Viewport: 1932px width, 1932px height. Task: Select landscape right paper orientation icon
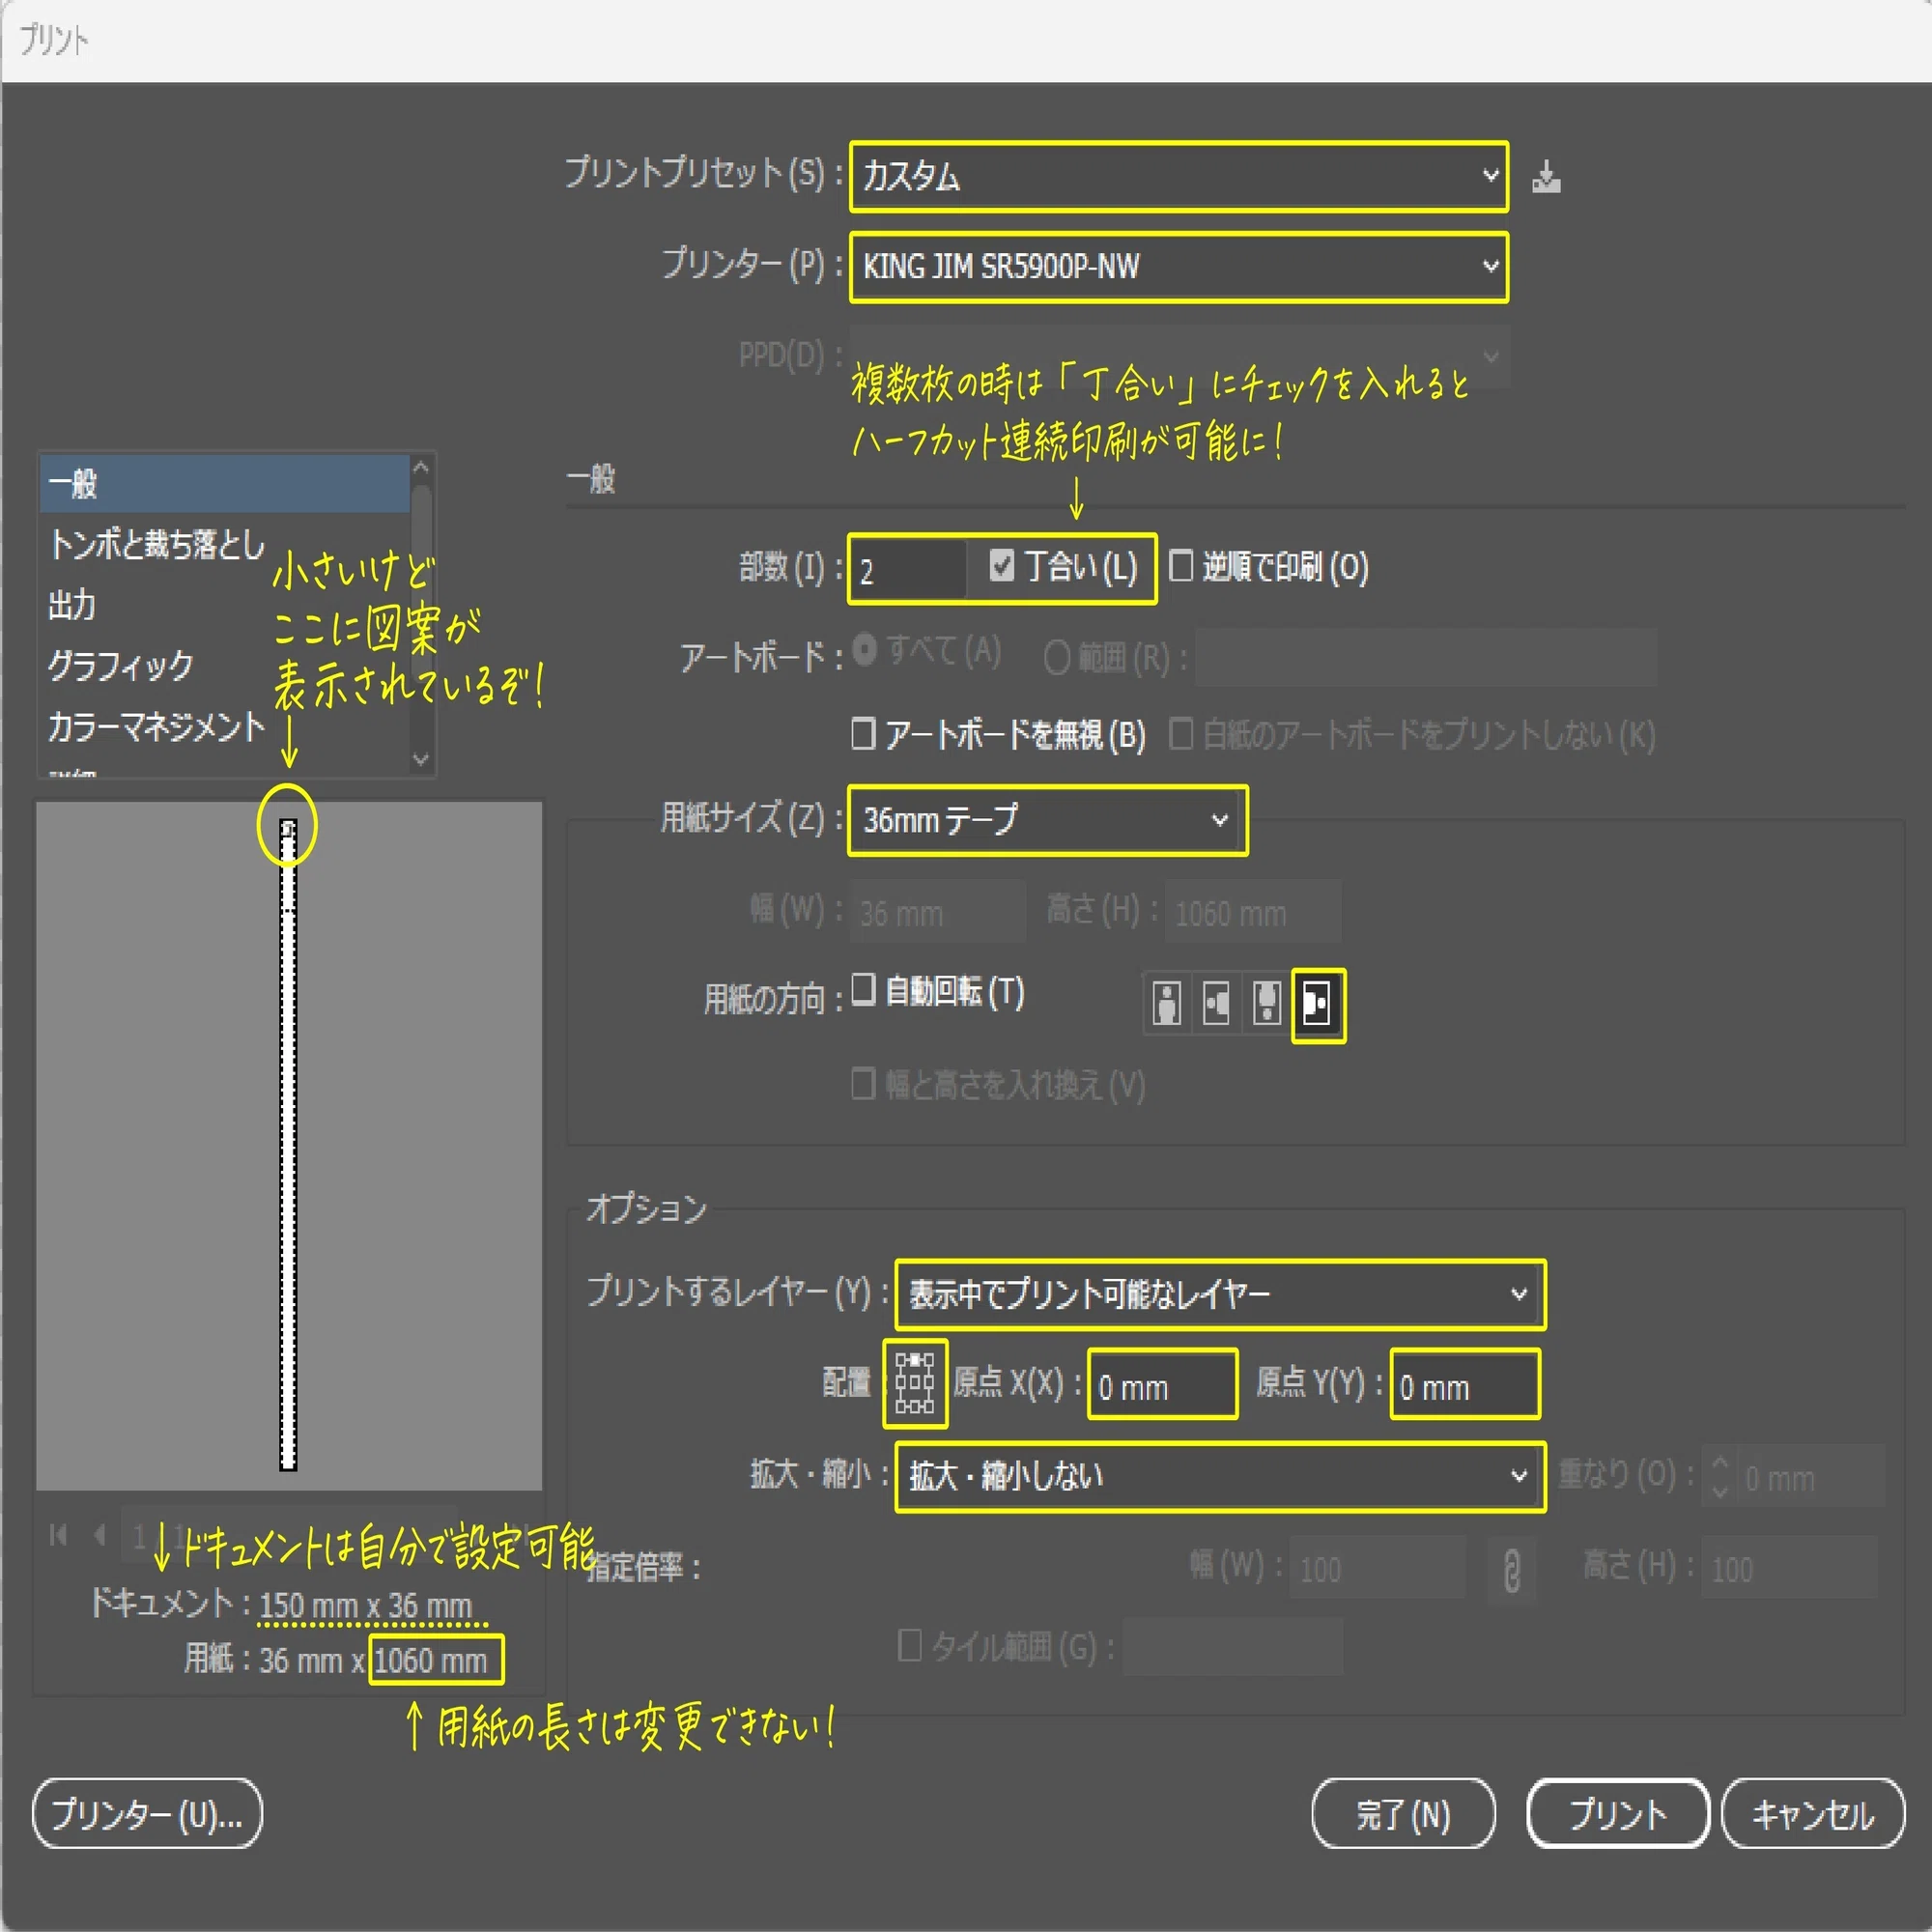tap(1317, 1004)
